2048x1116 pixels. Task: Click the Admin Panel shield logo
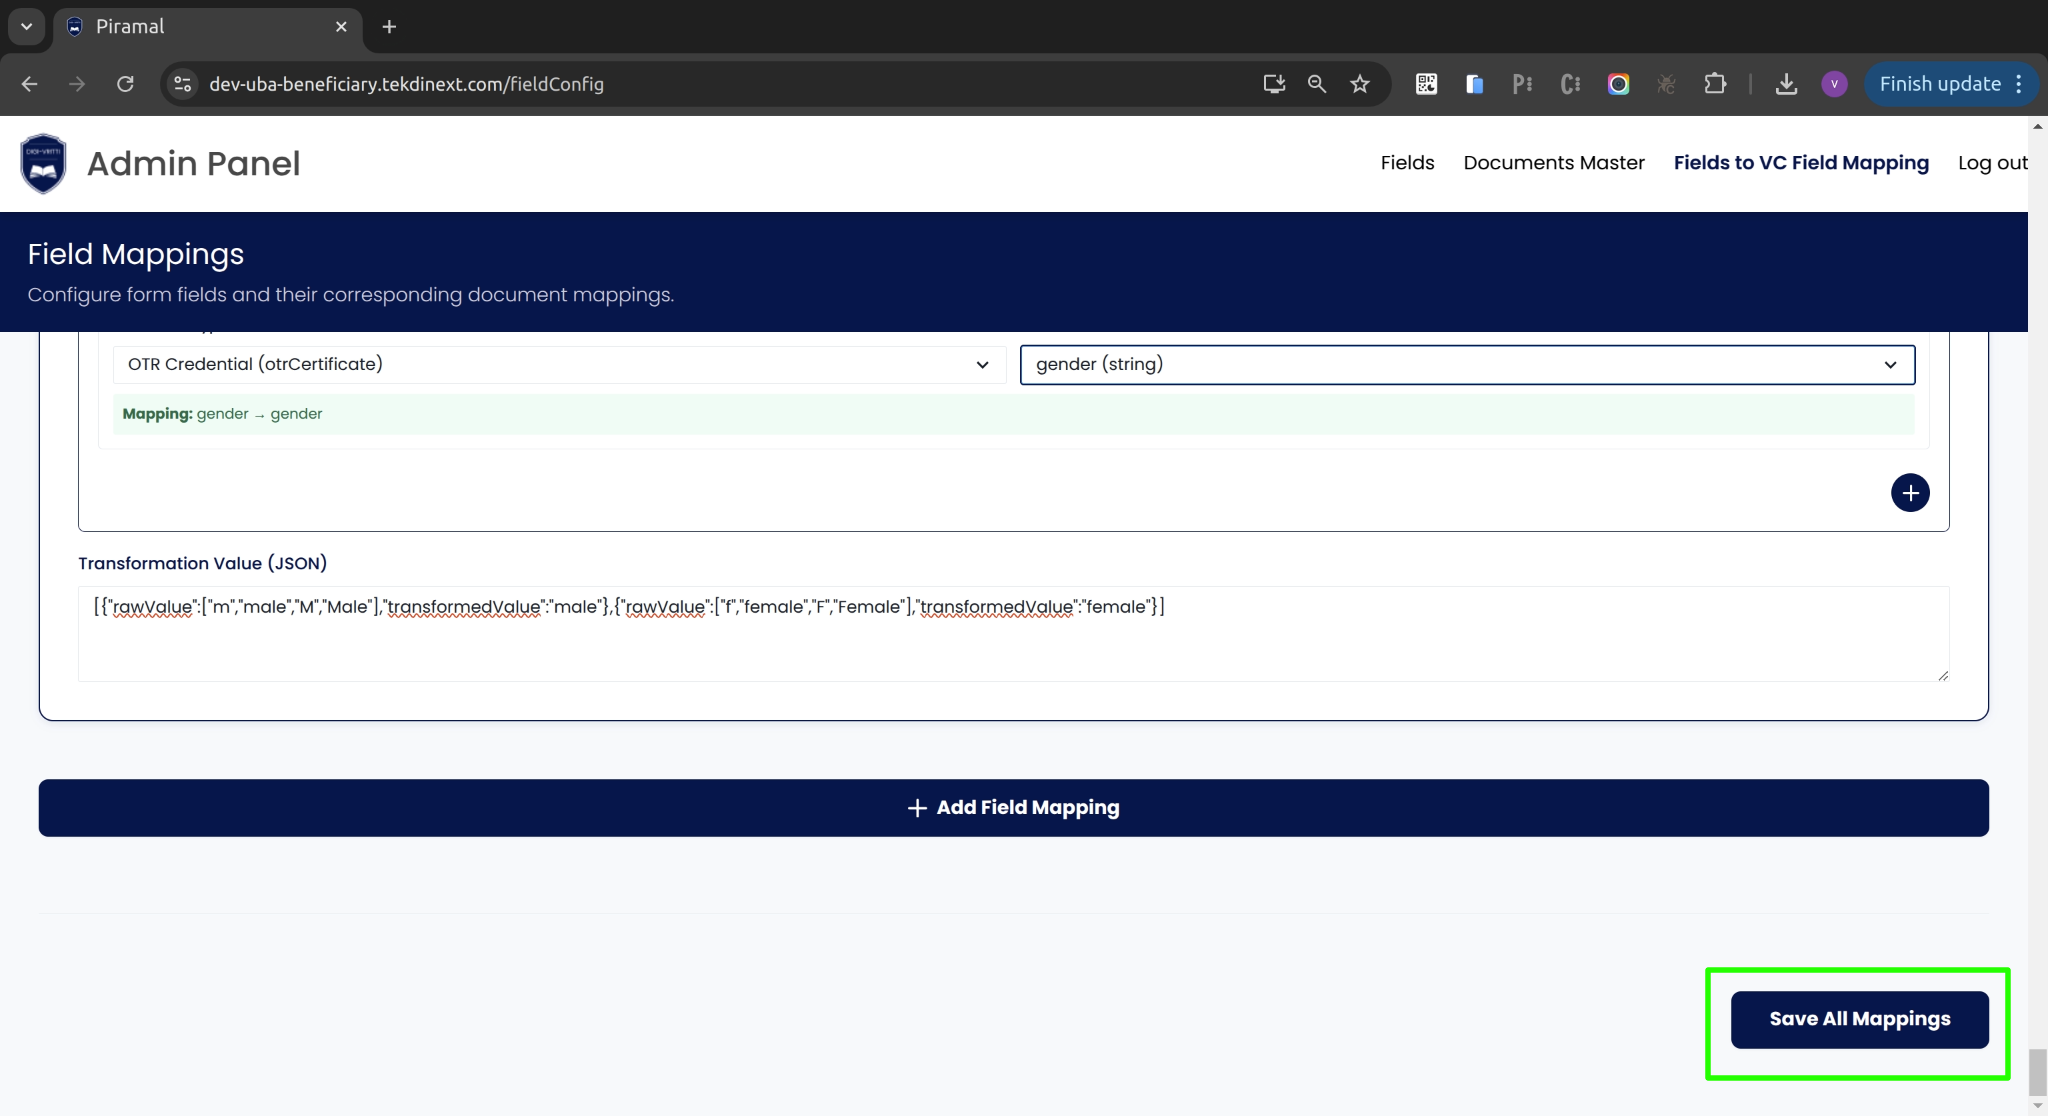coord(43,163)
